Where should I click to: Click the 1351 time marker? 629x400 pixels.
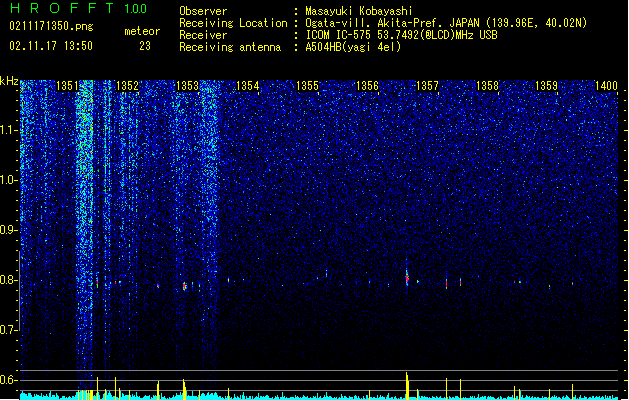[67, 86]
